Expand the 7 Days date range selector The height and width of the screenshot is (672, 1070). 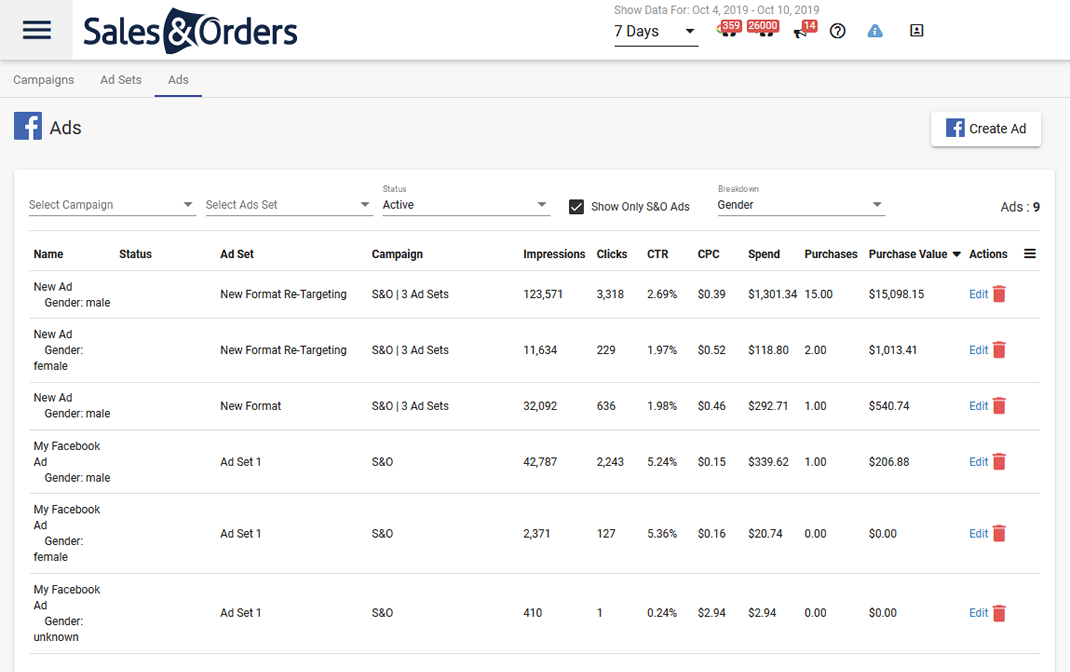[x=656, y=32]
